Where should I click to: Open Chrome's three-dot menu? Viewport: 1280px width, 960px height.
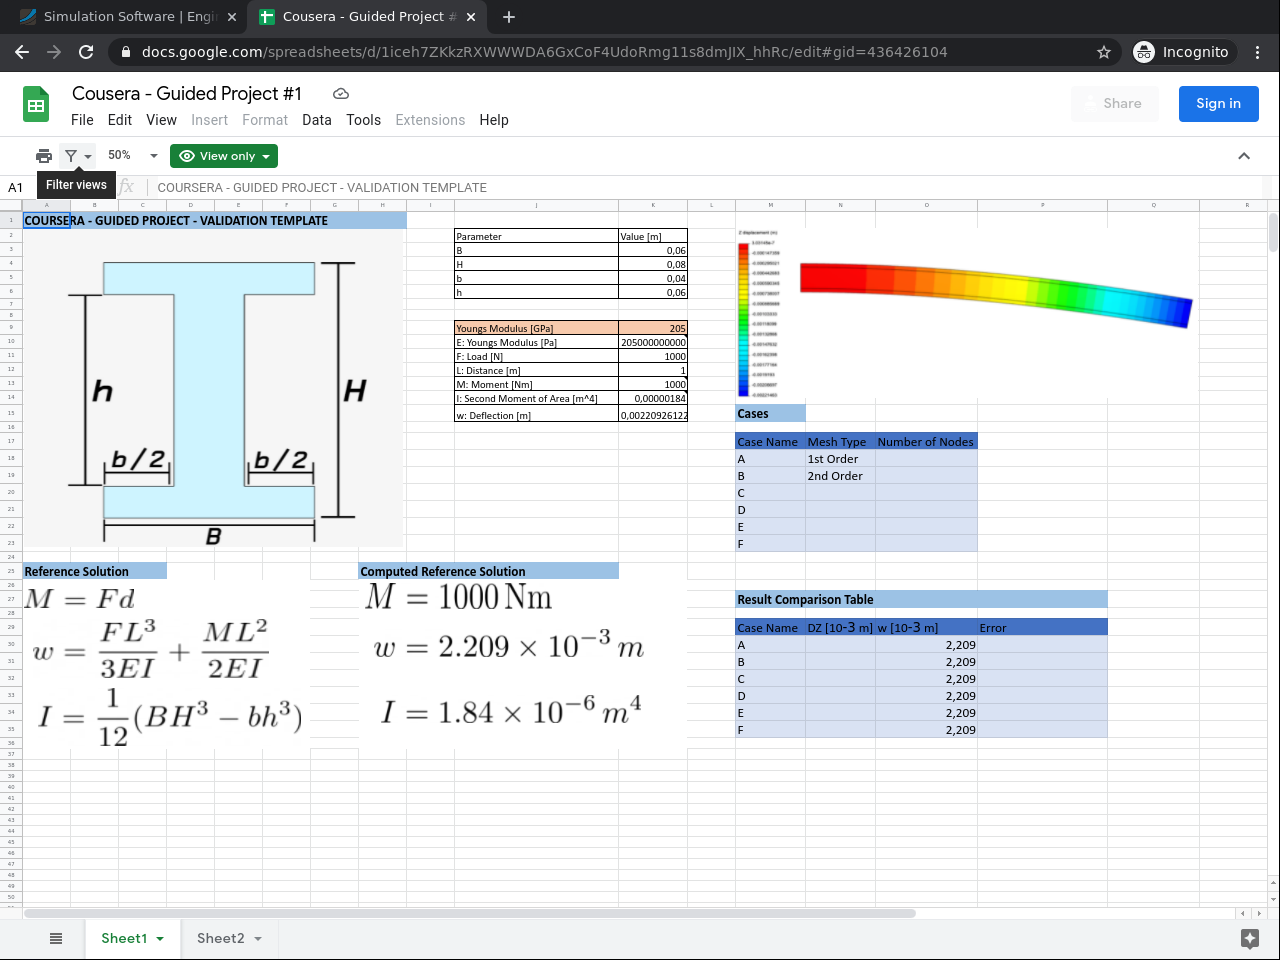click(1258, 52)
